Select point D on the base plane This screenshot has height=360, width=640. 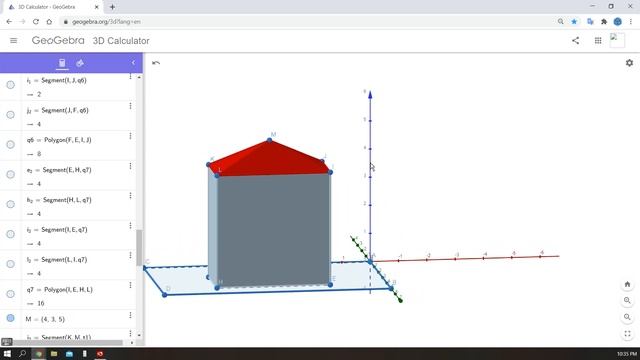point(164,295)
